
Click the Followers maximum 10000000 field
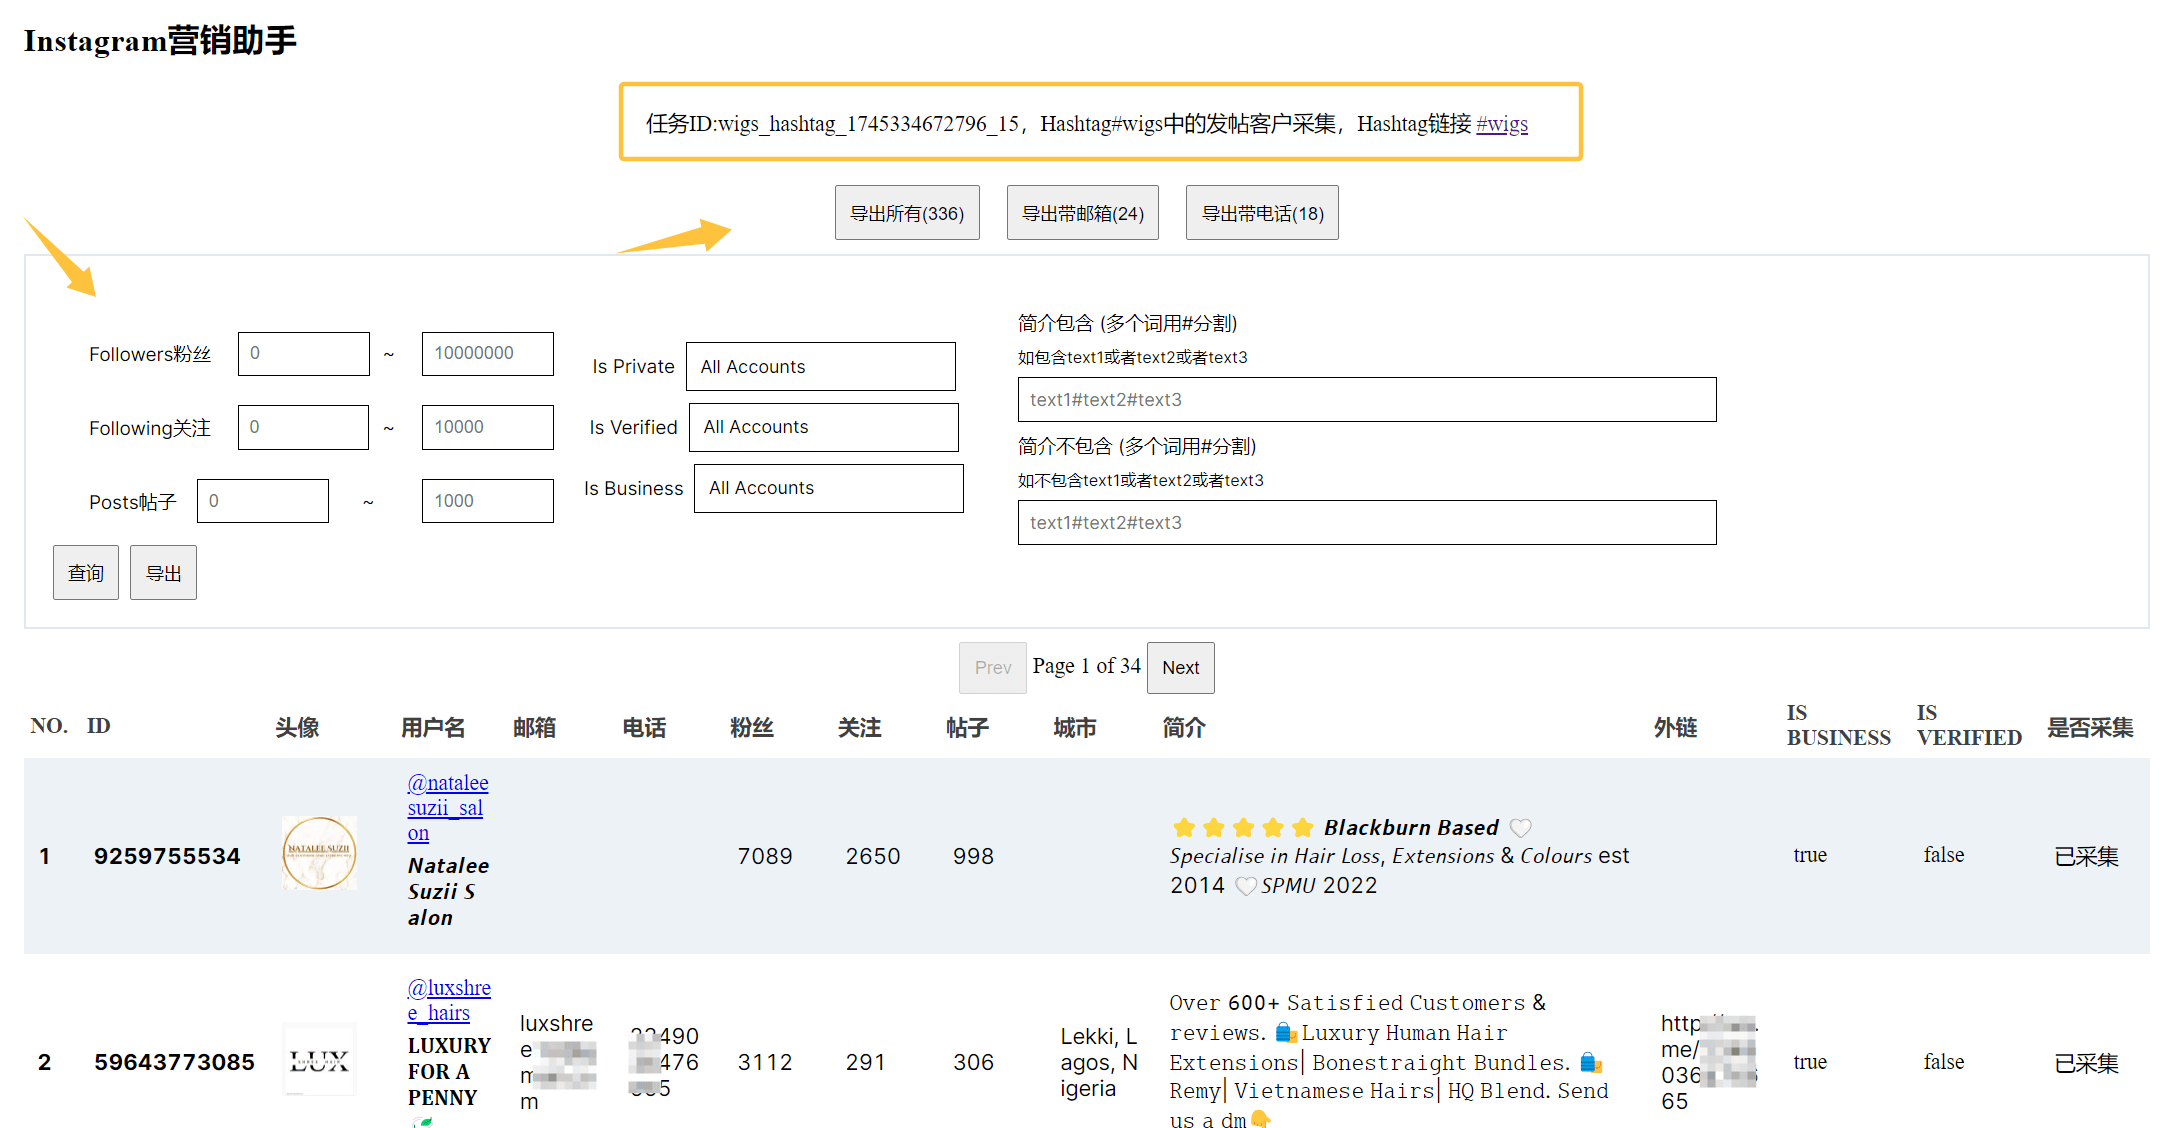click(487, 354)
